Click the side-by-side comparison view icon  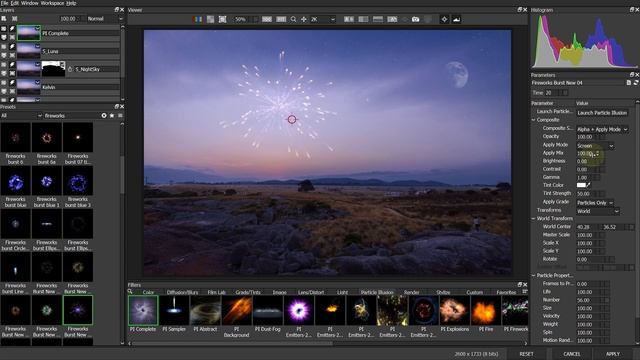tap(349, 19)
